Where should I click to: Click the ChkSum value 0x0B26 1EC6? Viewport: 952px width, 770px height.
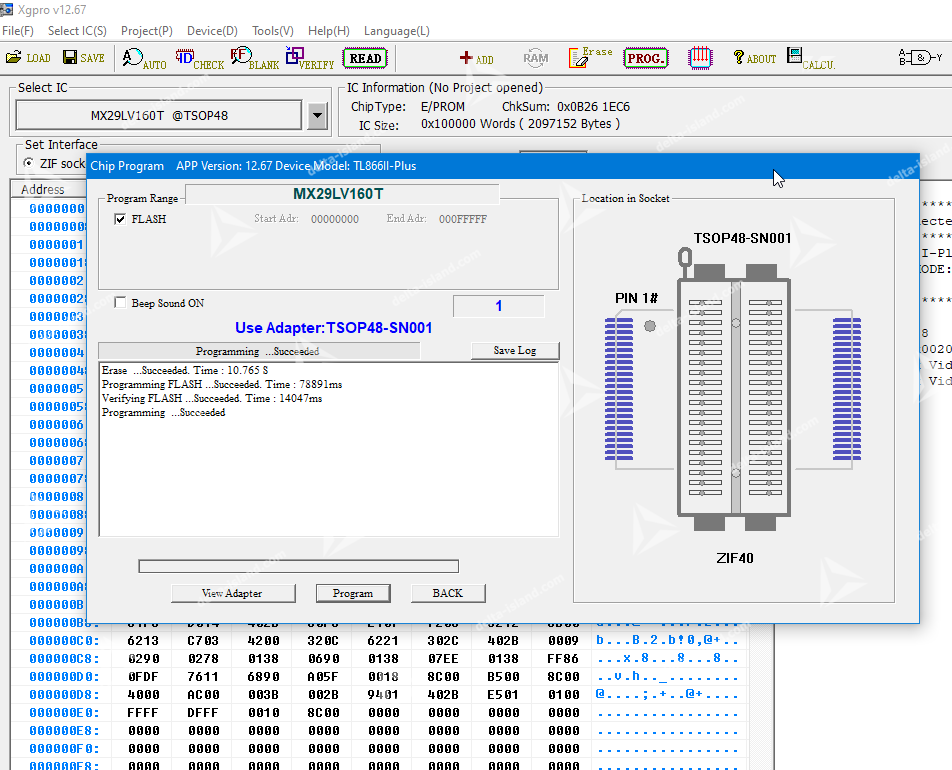593,107
